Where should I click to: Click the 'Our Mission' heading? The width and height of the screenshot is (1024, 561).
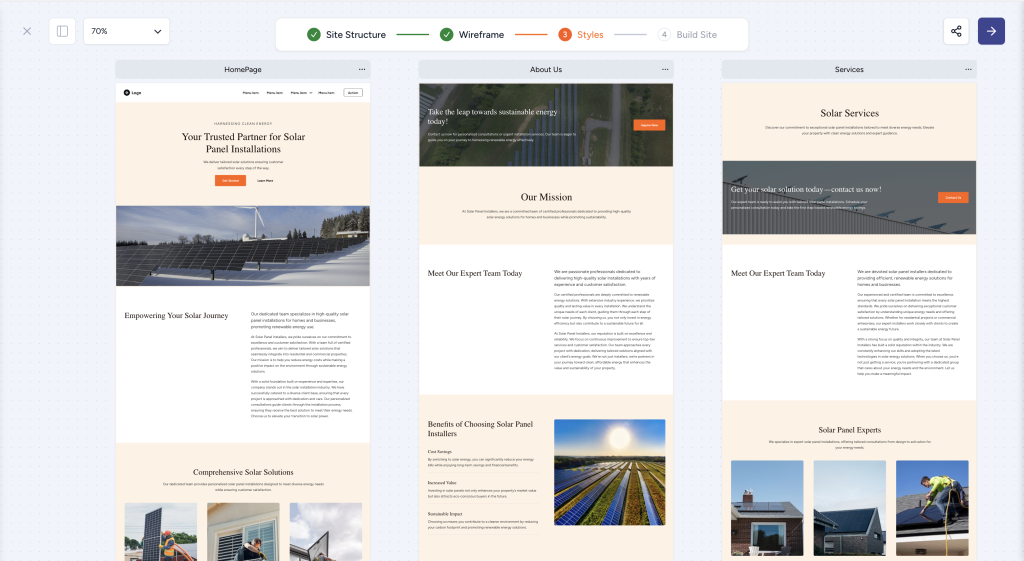(x=547, y=197)
